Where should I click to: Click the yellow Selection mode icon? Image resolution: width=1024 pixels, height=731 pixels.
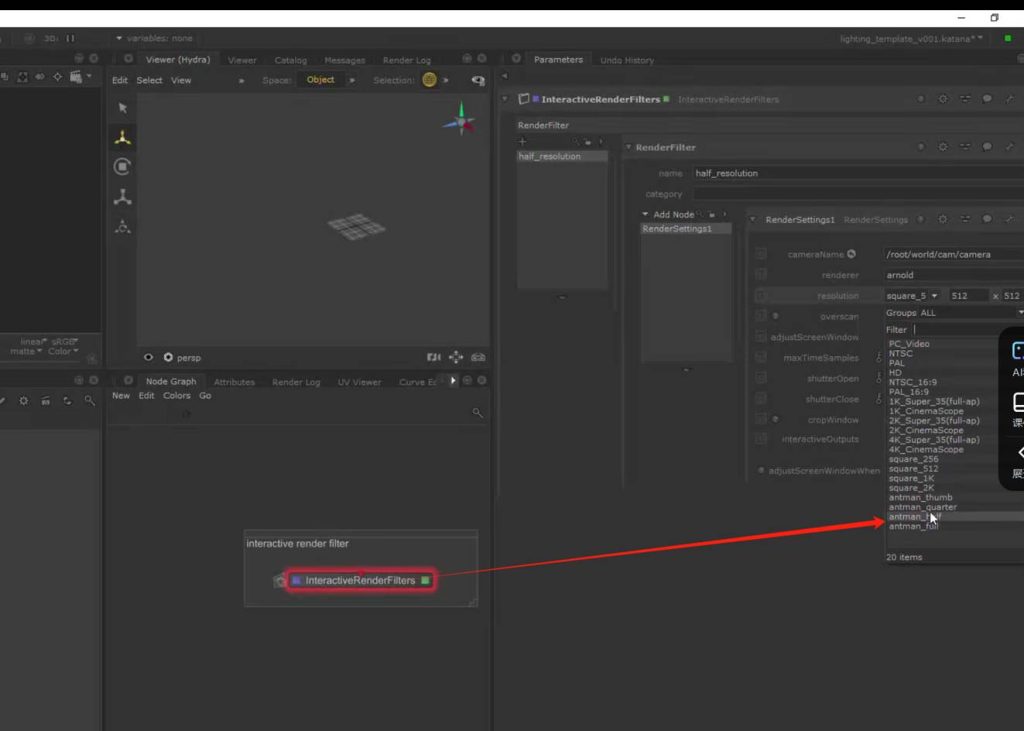[429, 80]
